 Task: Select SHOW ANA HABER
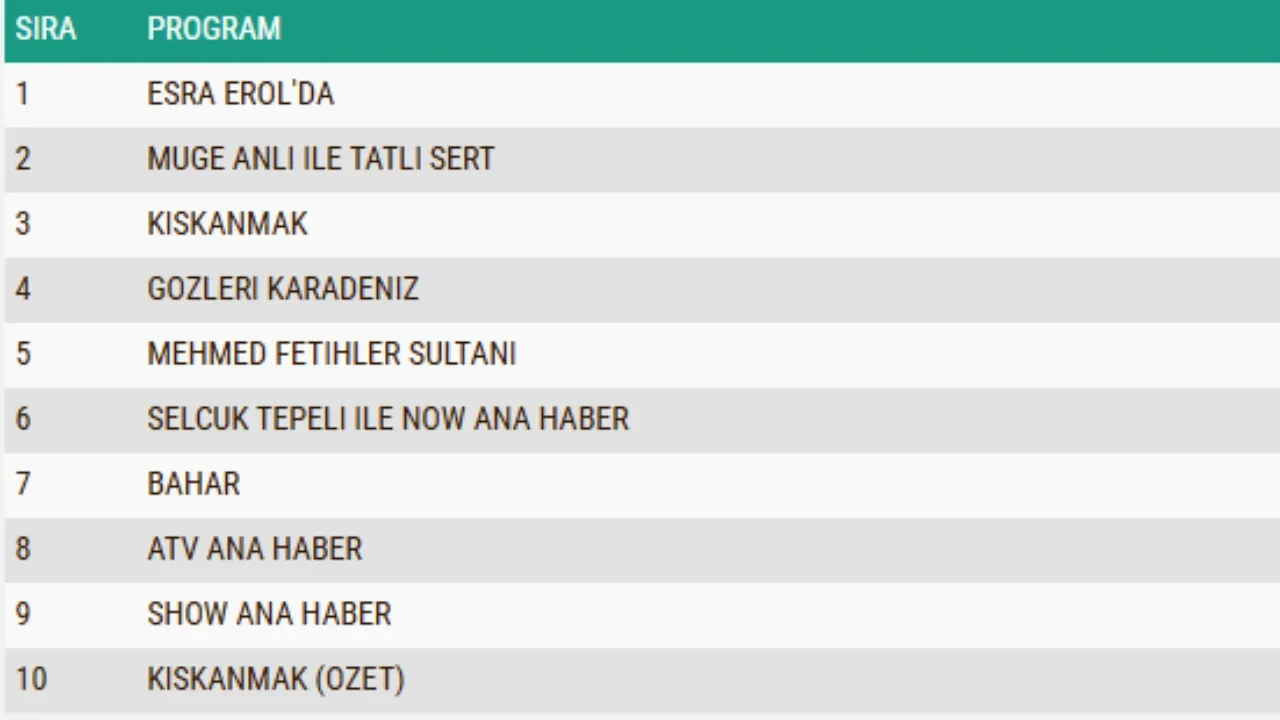[x=269, y=614]
